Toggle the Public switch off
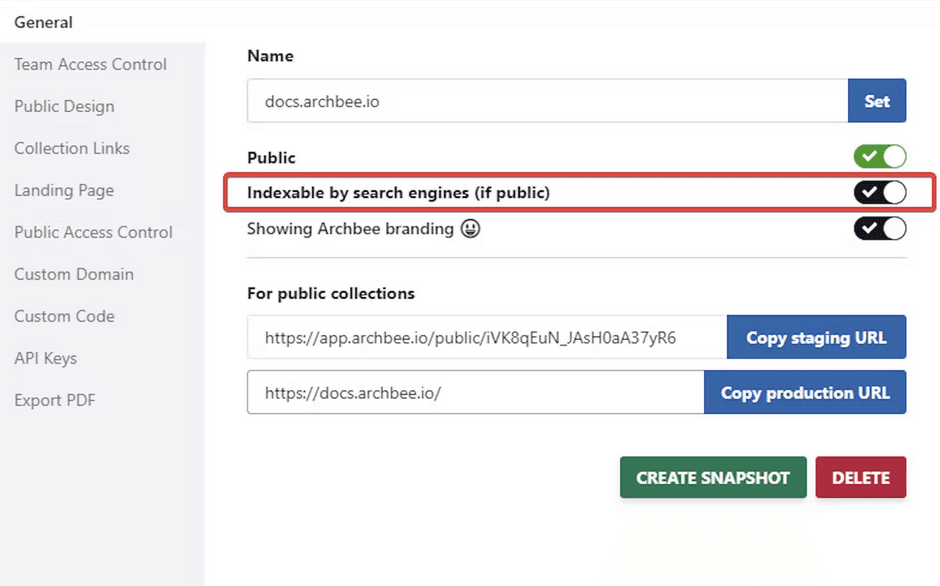Image resolution: width=940 pixels, height=586 pixels. coord(879,157)
